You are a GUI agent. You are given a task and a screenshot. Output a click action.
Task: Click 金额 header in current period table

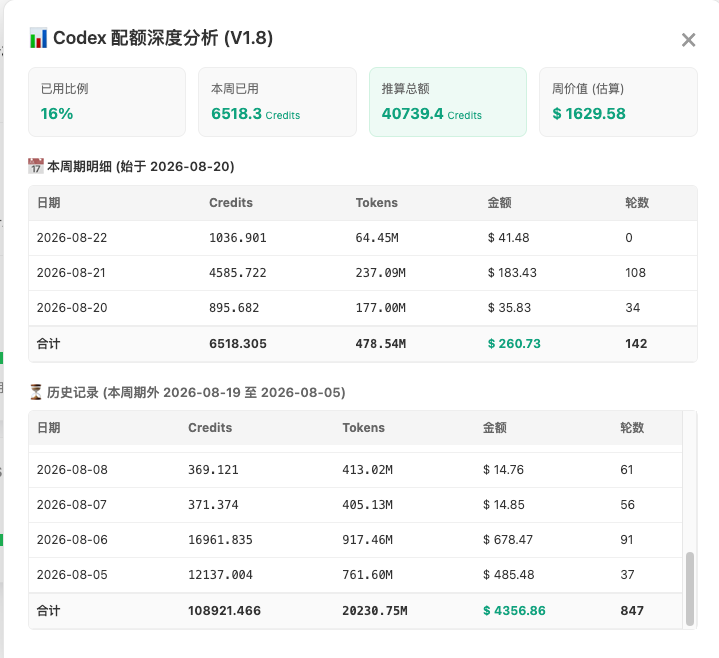(x=499, y=203)
